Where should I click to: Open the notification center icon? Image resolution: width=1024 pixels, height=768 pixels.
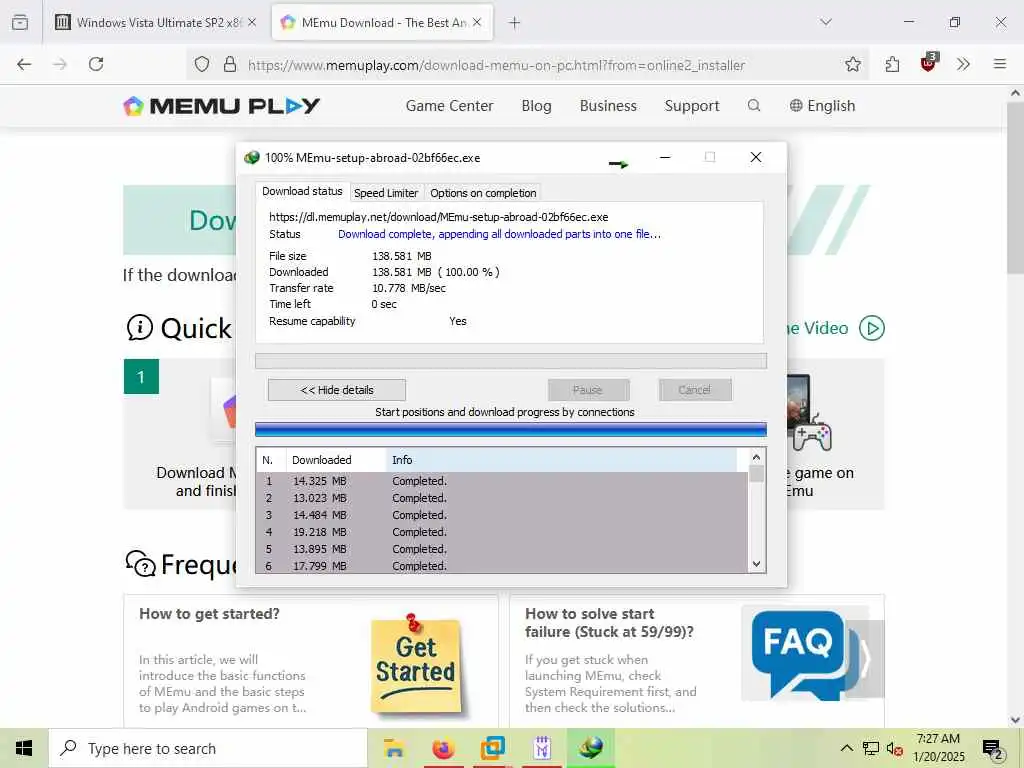coord(993,749)
